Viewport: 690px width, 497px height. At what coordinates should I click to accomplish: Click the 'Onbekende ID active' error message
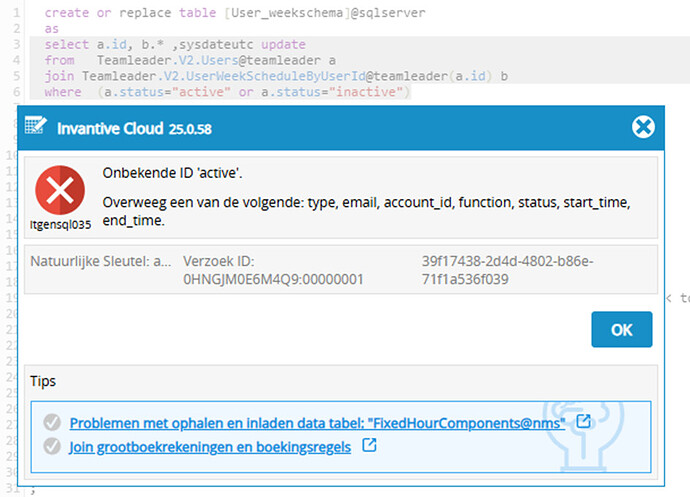pos(172,173)
